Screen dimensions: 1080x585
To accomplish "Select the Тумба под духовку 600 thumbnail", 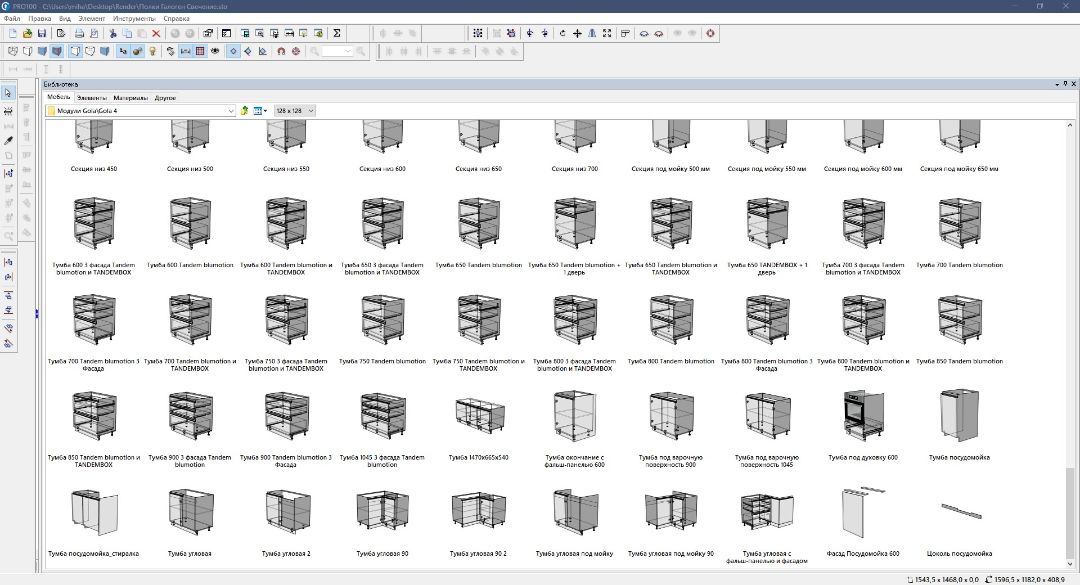I will pos(863,418).
